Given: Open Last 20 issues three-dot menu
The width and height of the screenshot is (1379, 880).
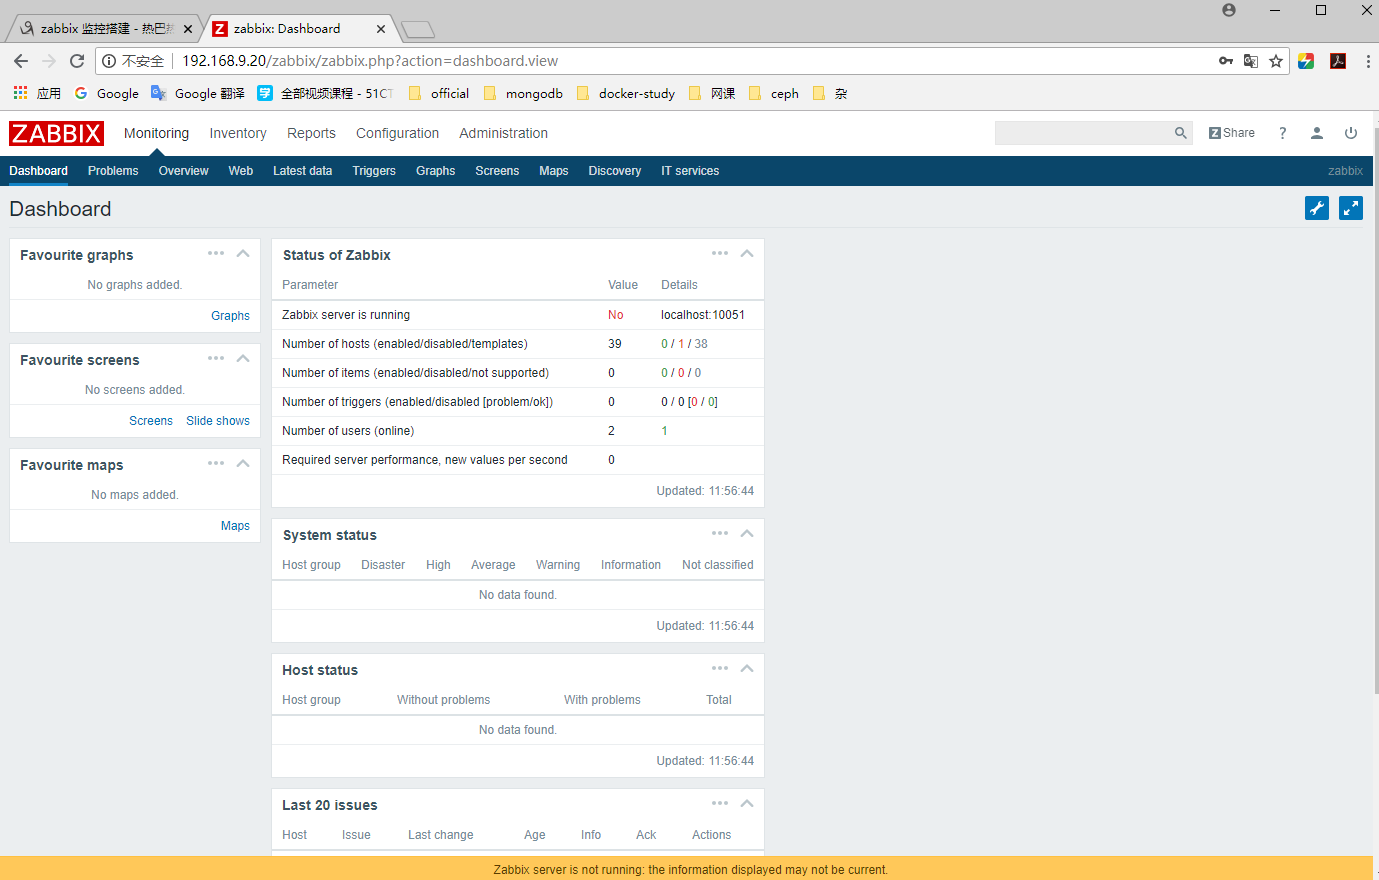Looking at the screenshot, I should (720, 803).
